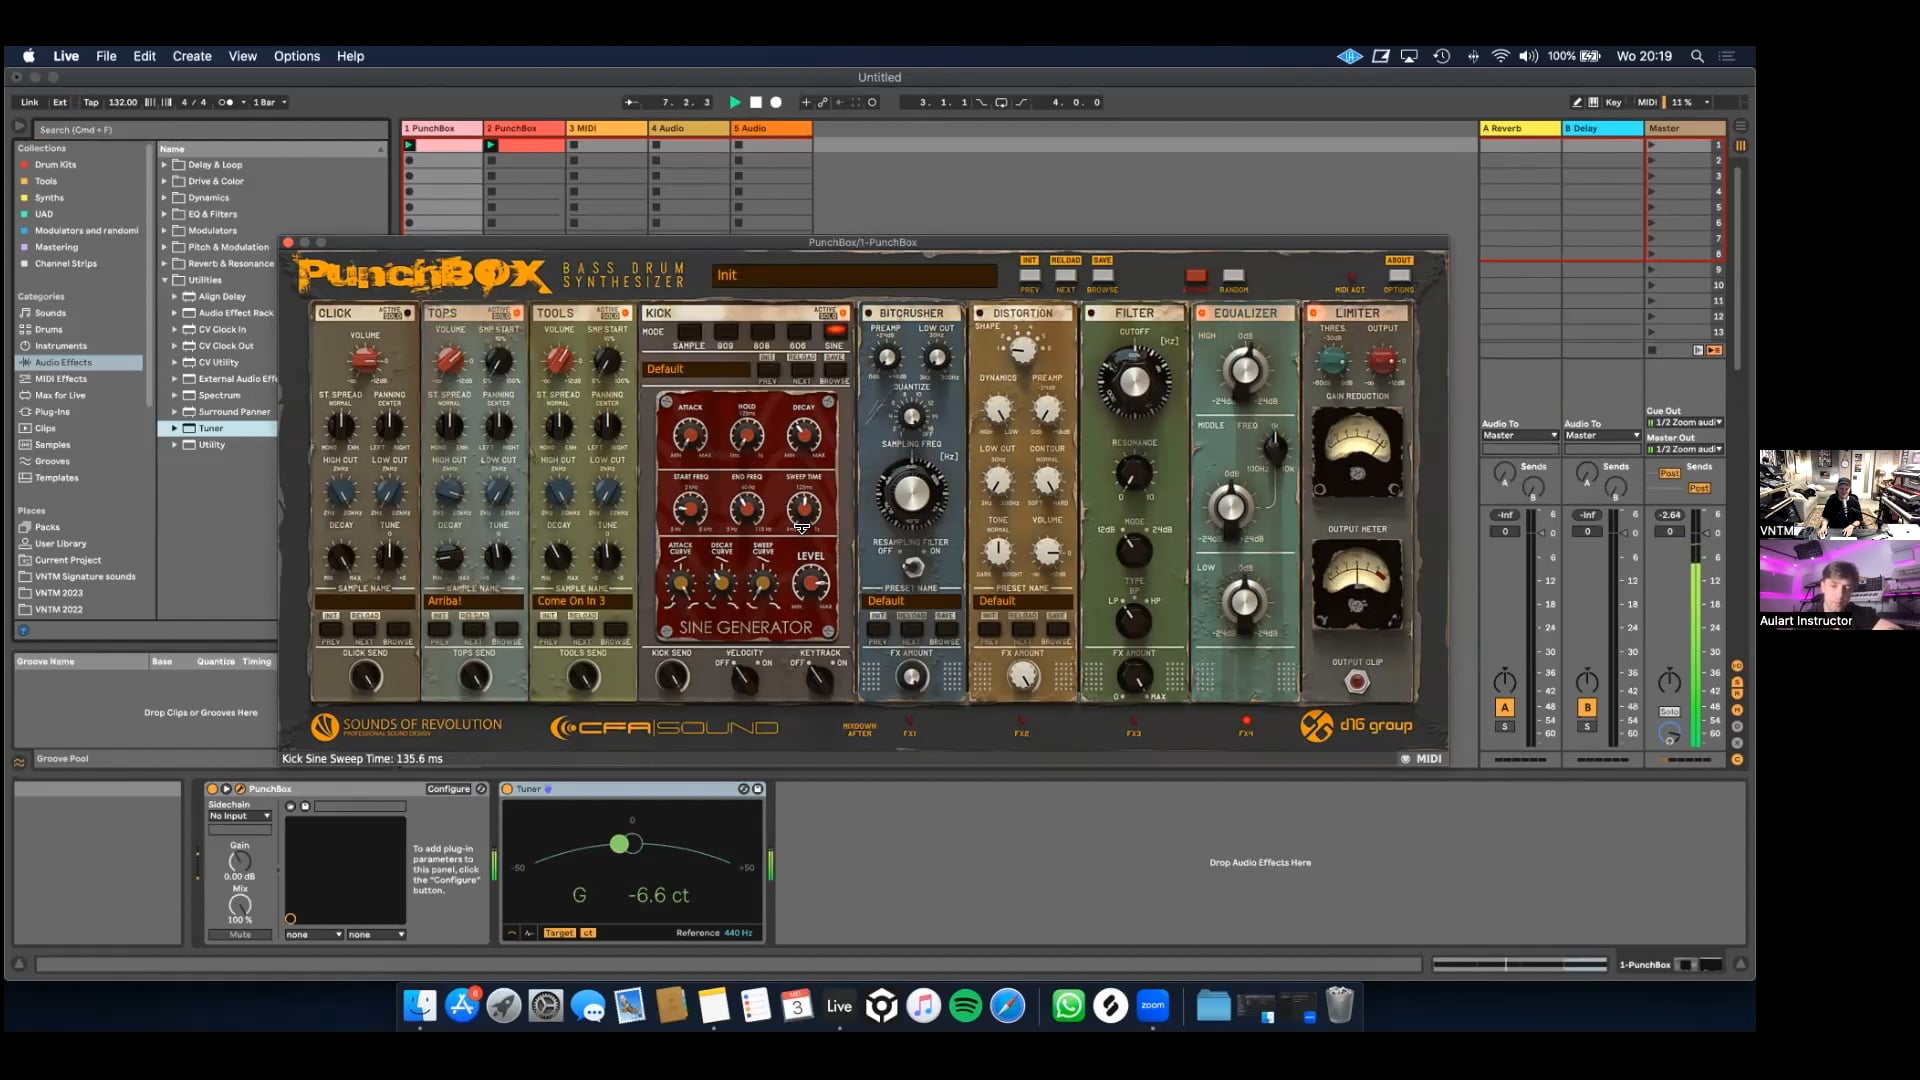Toggle Return A track activator
Image resolution: width=1920 pixels, height=1080 pixels.
coord(1504,707)
